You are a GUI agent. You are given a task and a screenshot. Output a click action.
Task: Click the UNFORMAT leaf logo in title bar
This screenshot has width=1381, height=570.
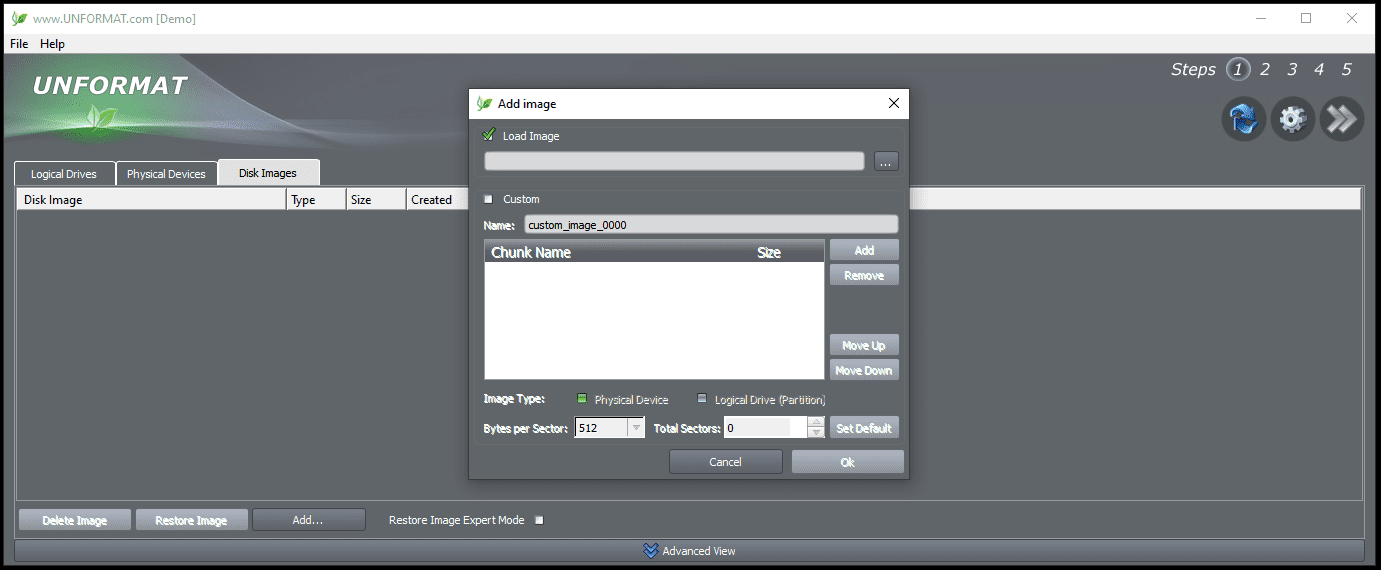tap(19, 19)
